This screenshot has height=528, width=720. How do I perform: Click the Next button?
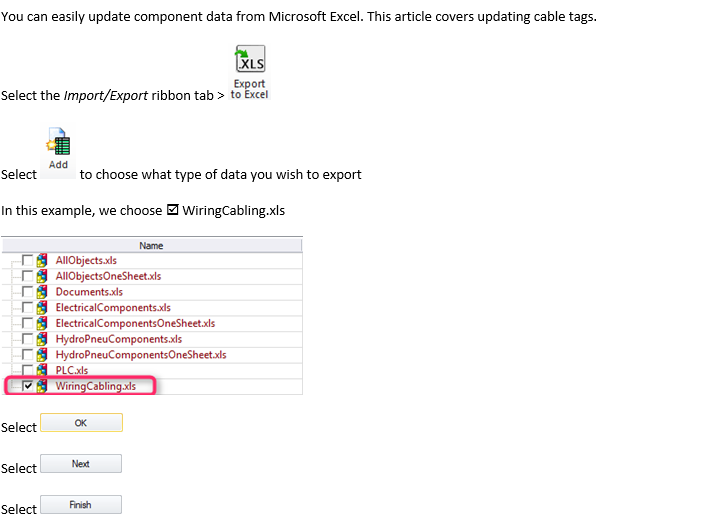81,464
